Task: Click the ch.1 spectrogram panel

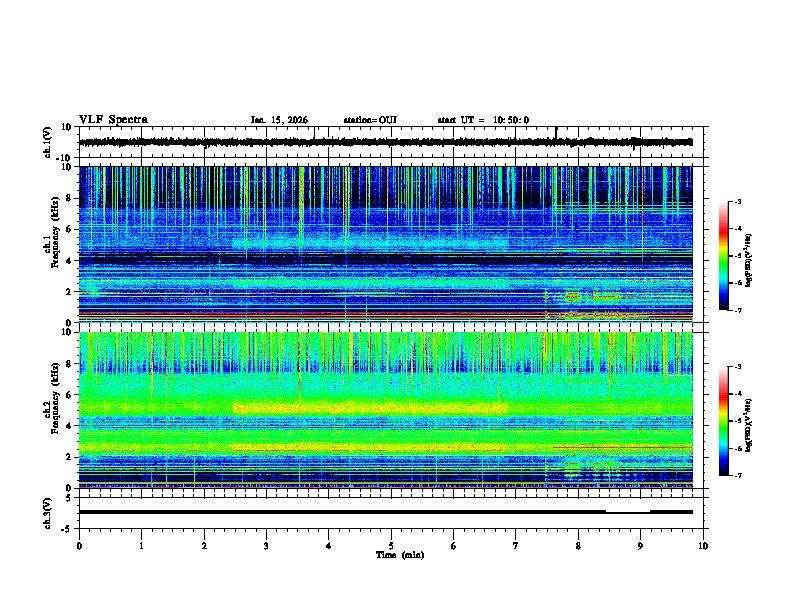Action: tap(385, 244)
